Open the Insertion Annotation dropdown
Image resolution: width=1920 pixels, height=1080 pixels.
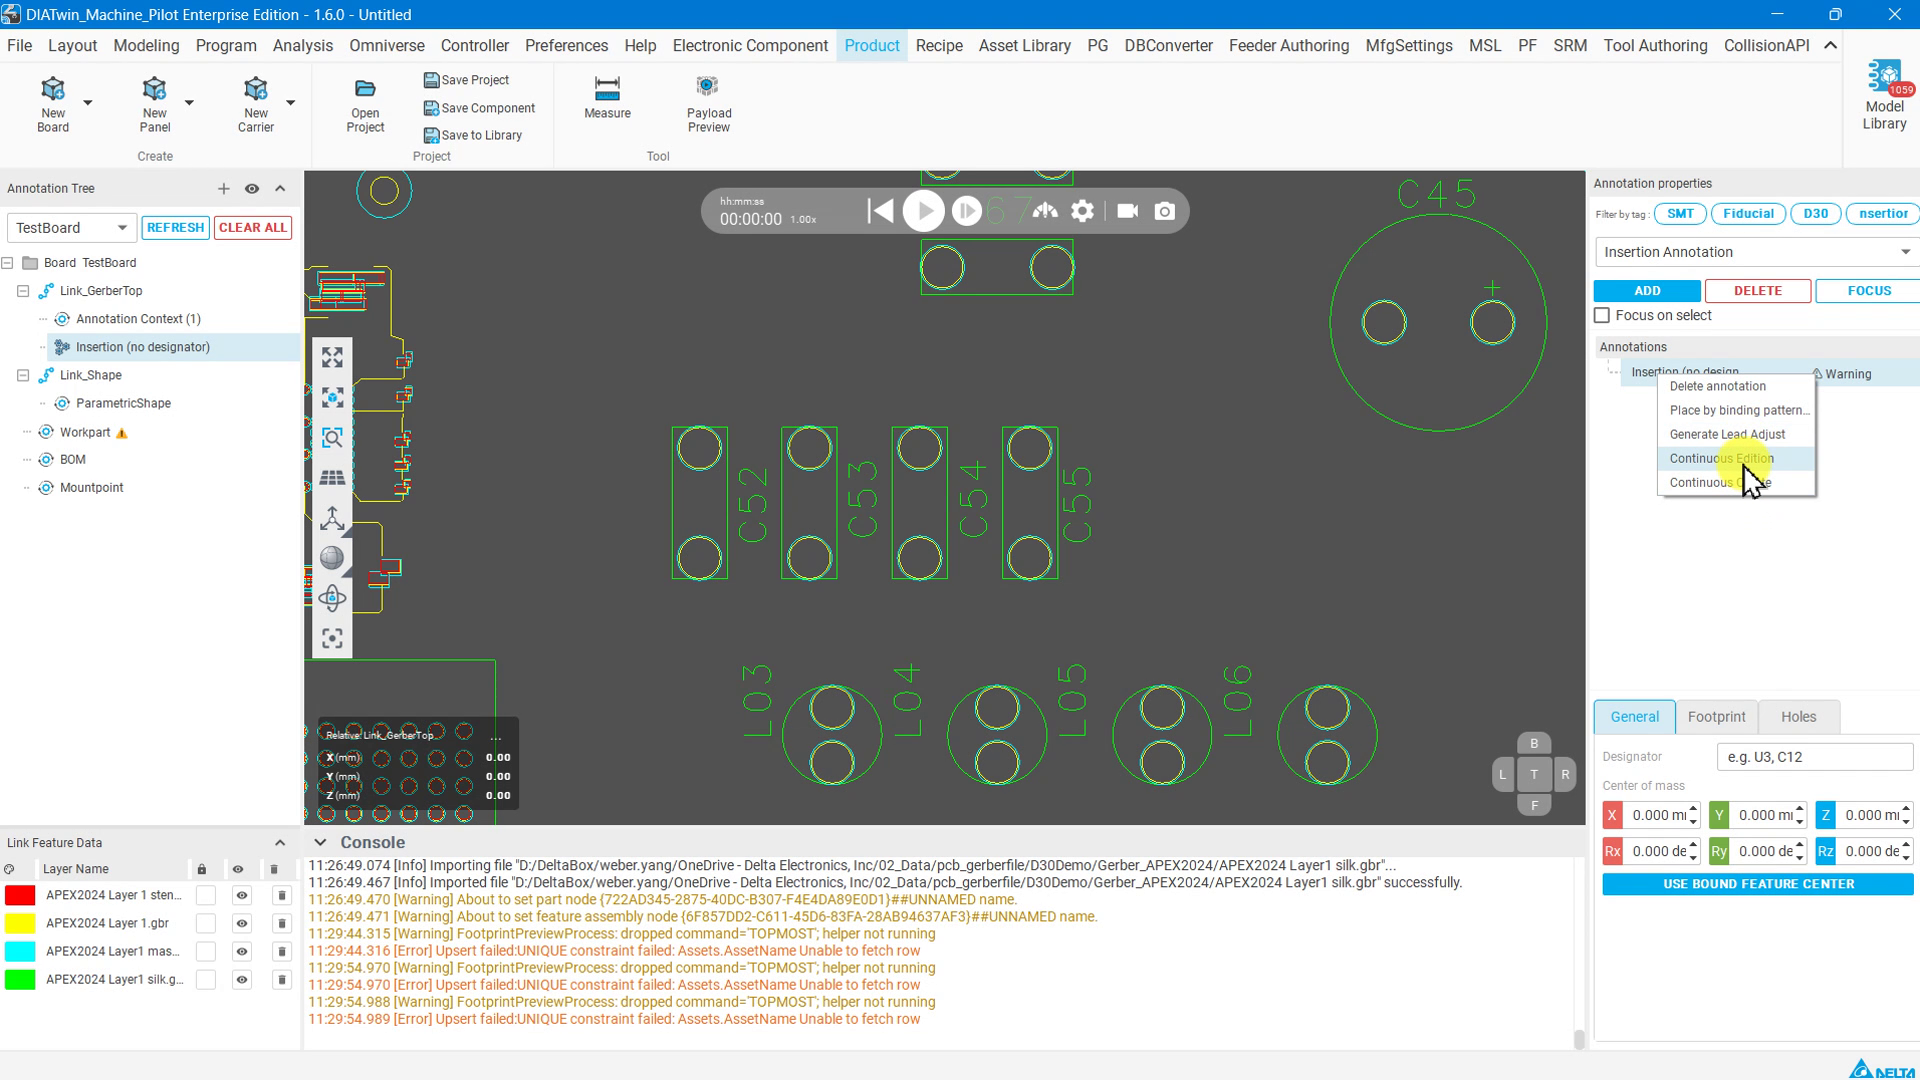1757,252
